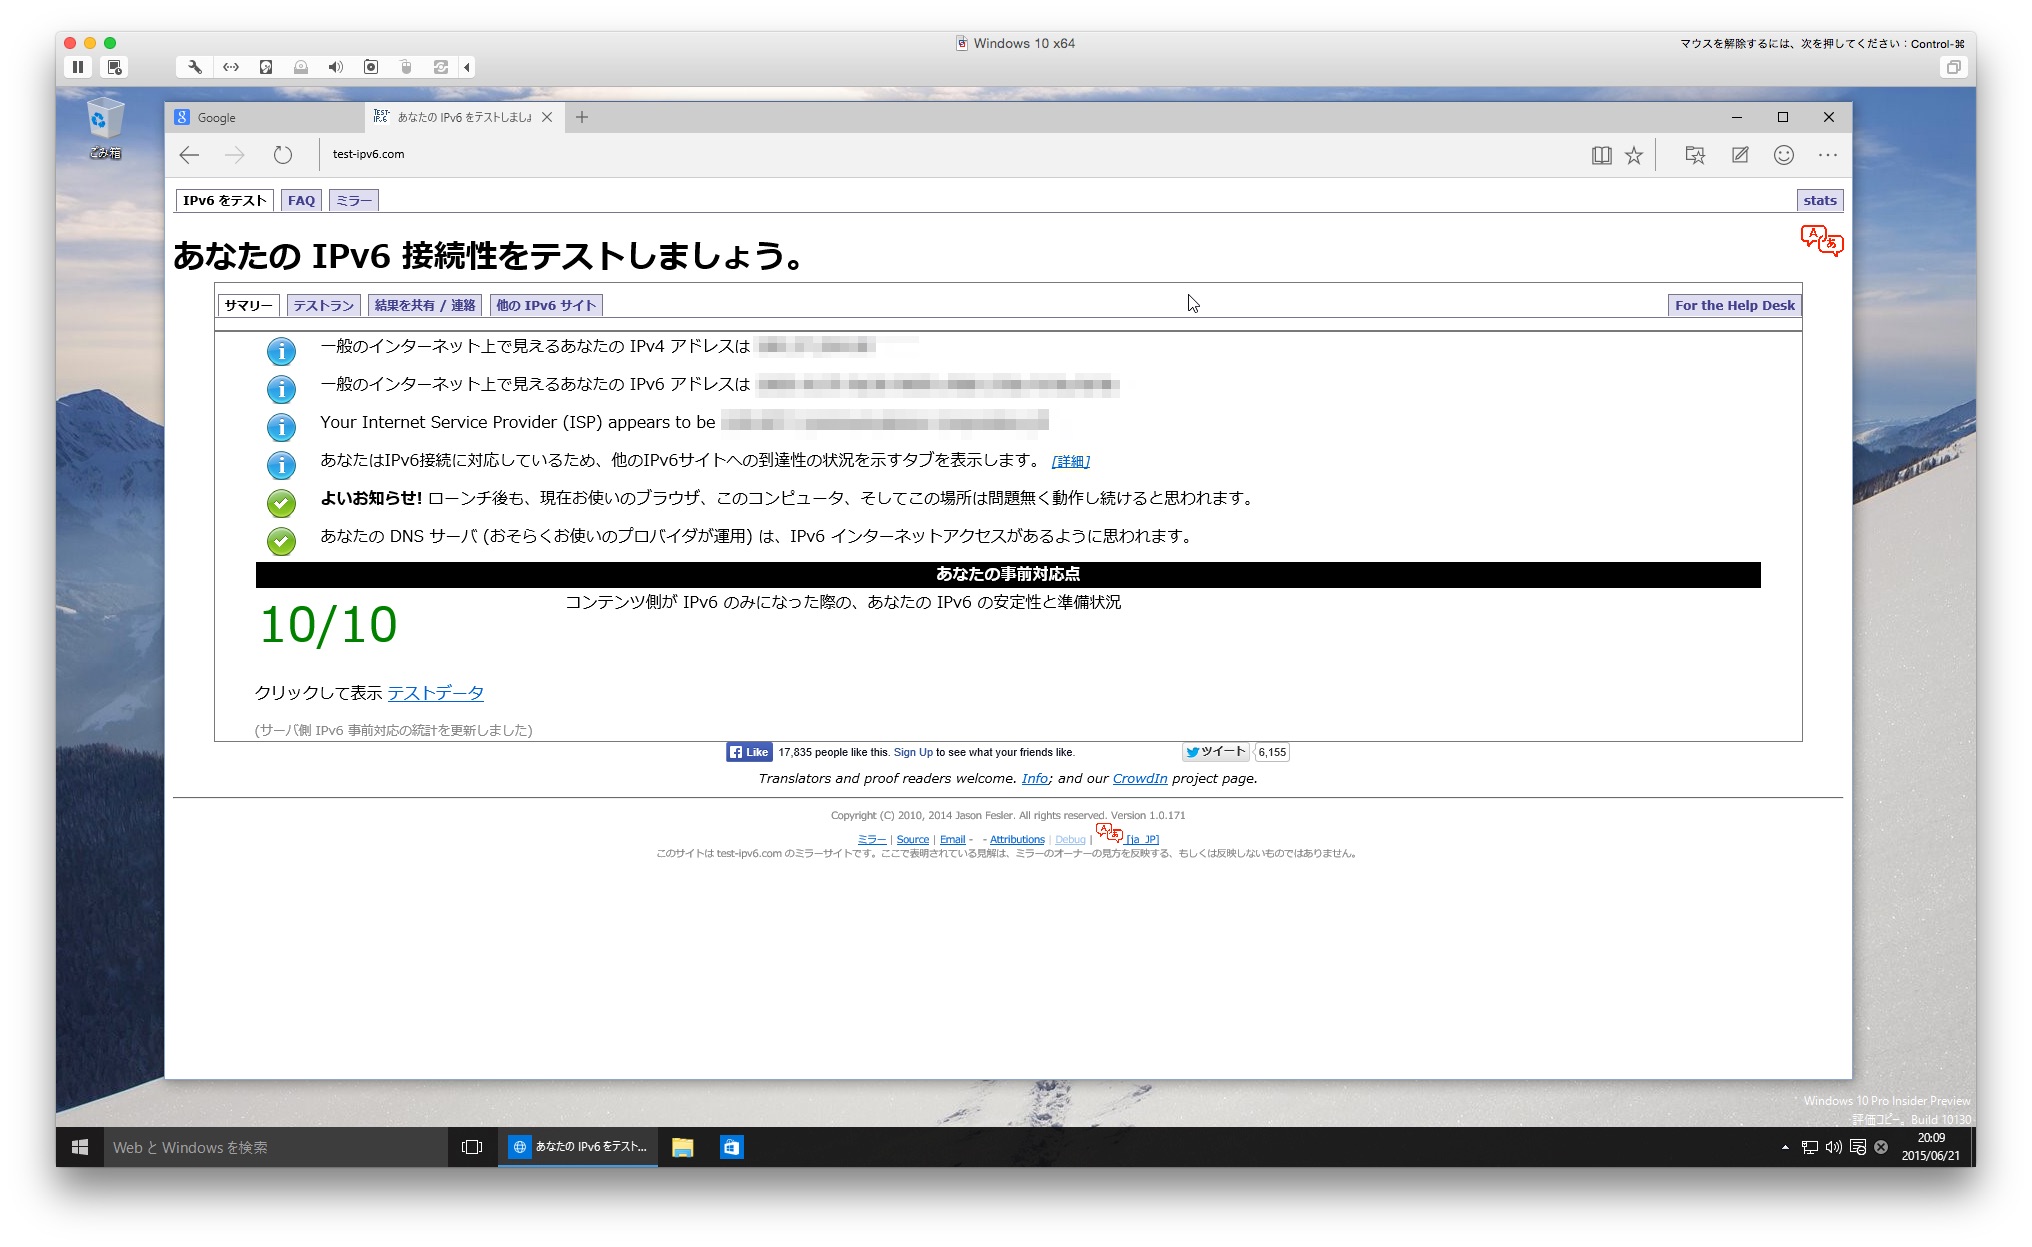Click the テストデータ link

[x=436, y=693]
